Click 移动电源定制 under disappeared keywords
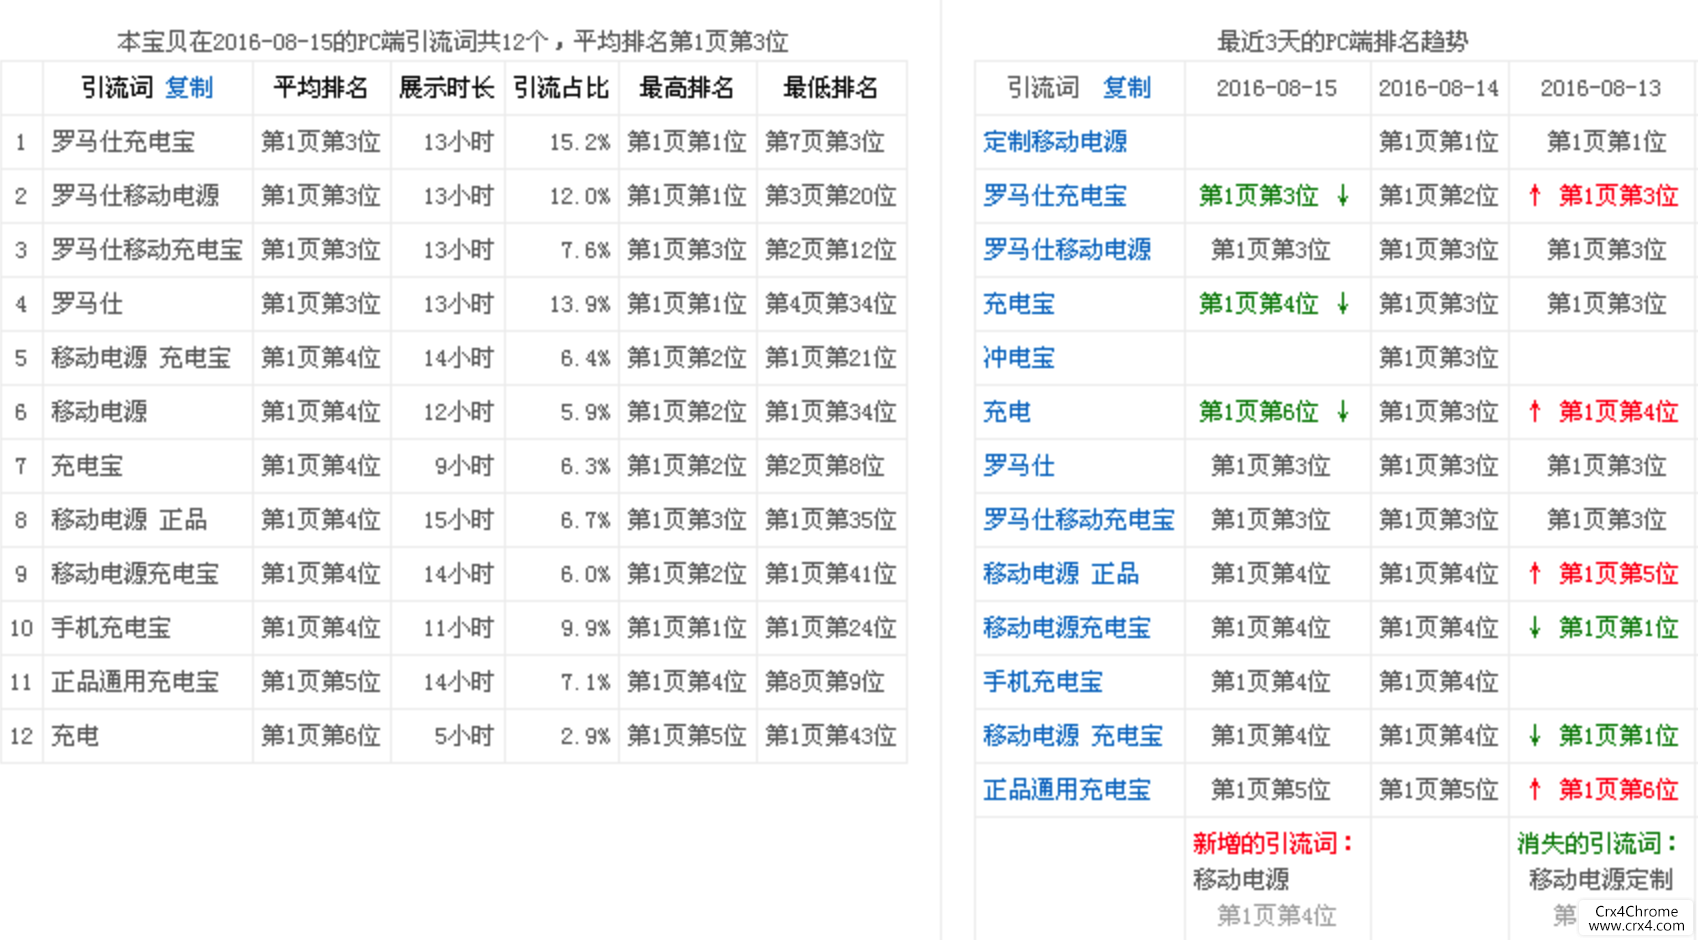This screenshot has width=1698, height=940. [x=1600, y=880]
